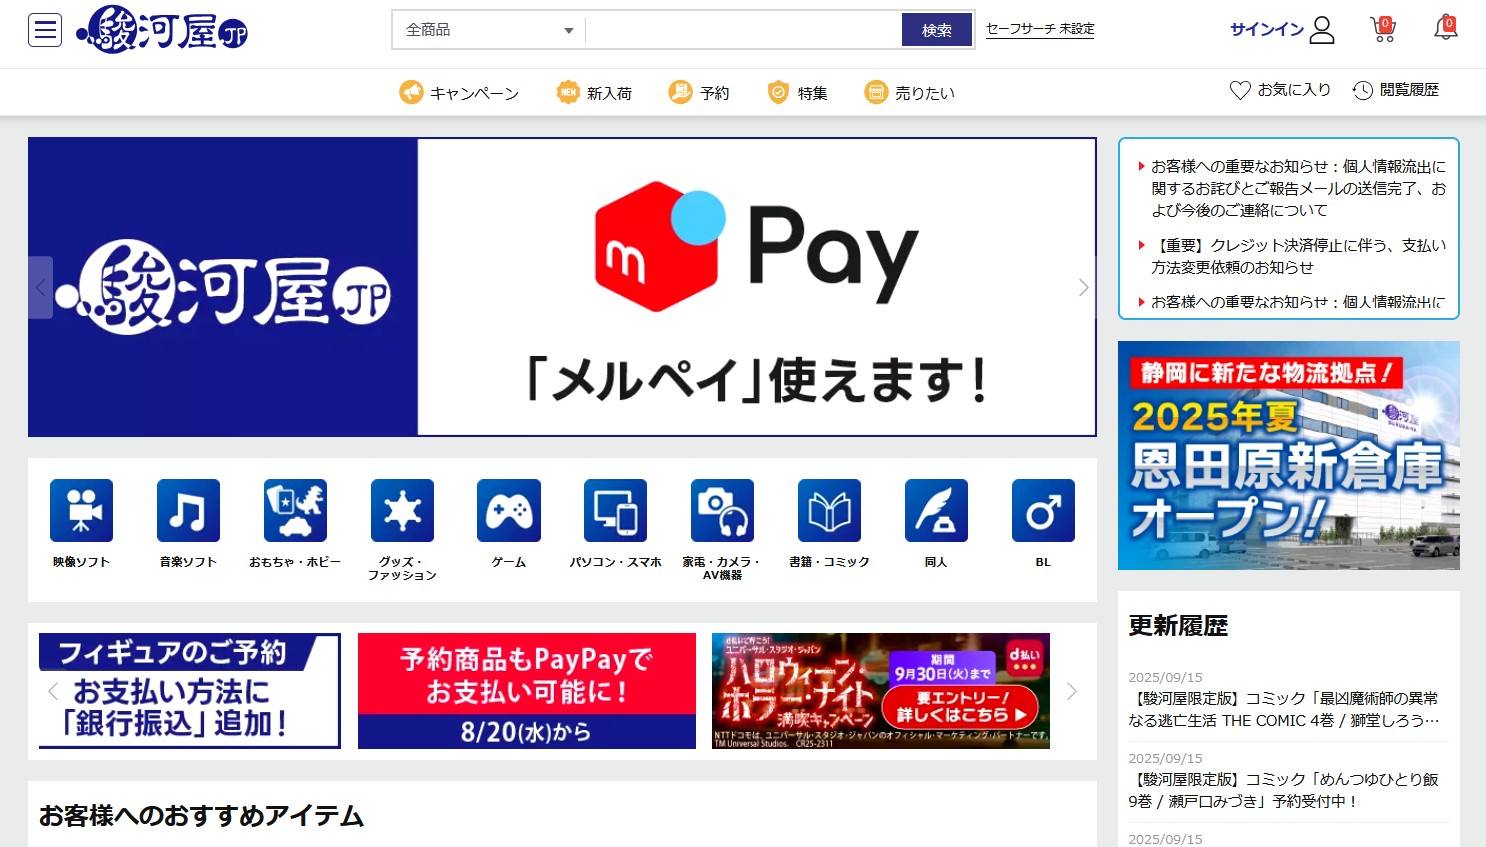1486x847 pixels.
Task: Select the パソコン・スマホ category icon
Action: (x=616, y=510)
